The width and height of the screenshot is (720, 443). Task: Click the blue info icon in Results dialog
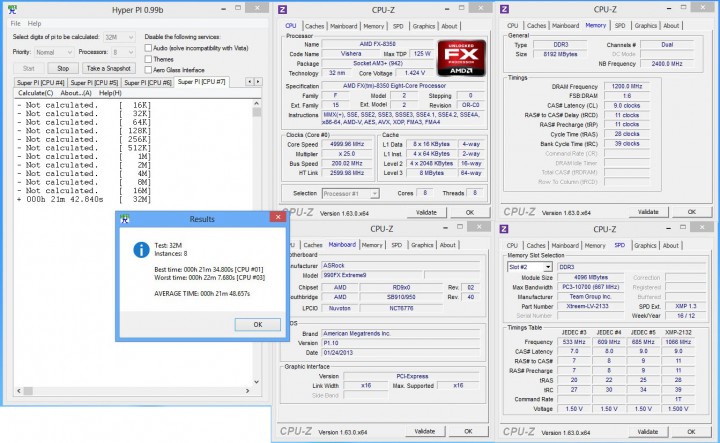pos(141,250)
